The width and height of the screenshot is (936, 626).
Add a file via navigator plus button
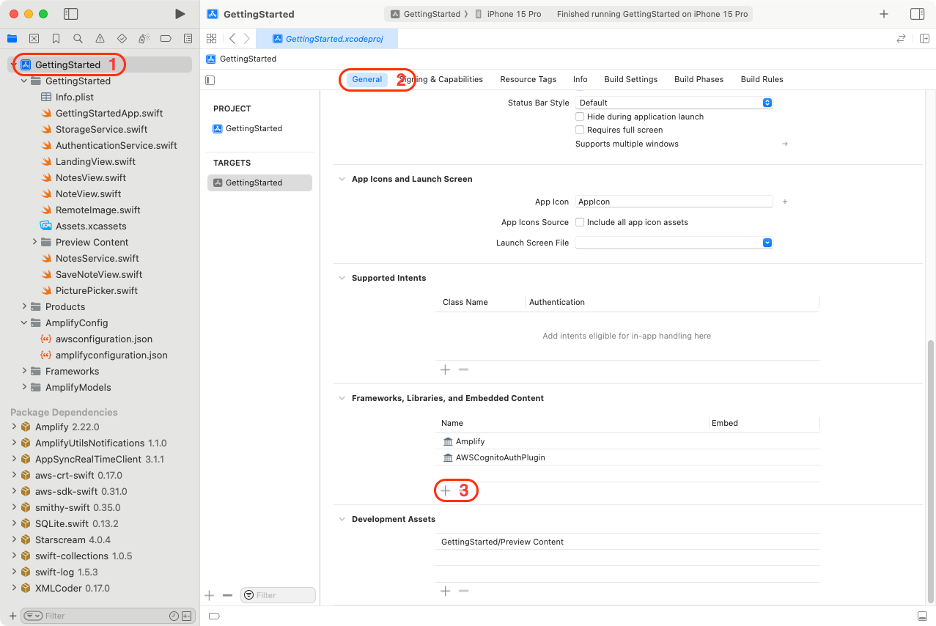pos(13,616)
